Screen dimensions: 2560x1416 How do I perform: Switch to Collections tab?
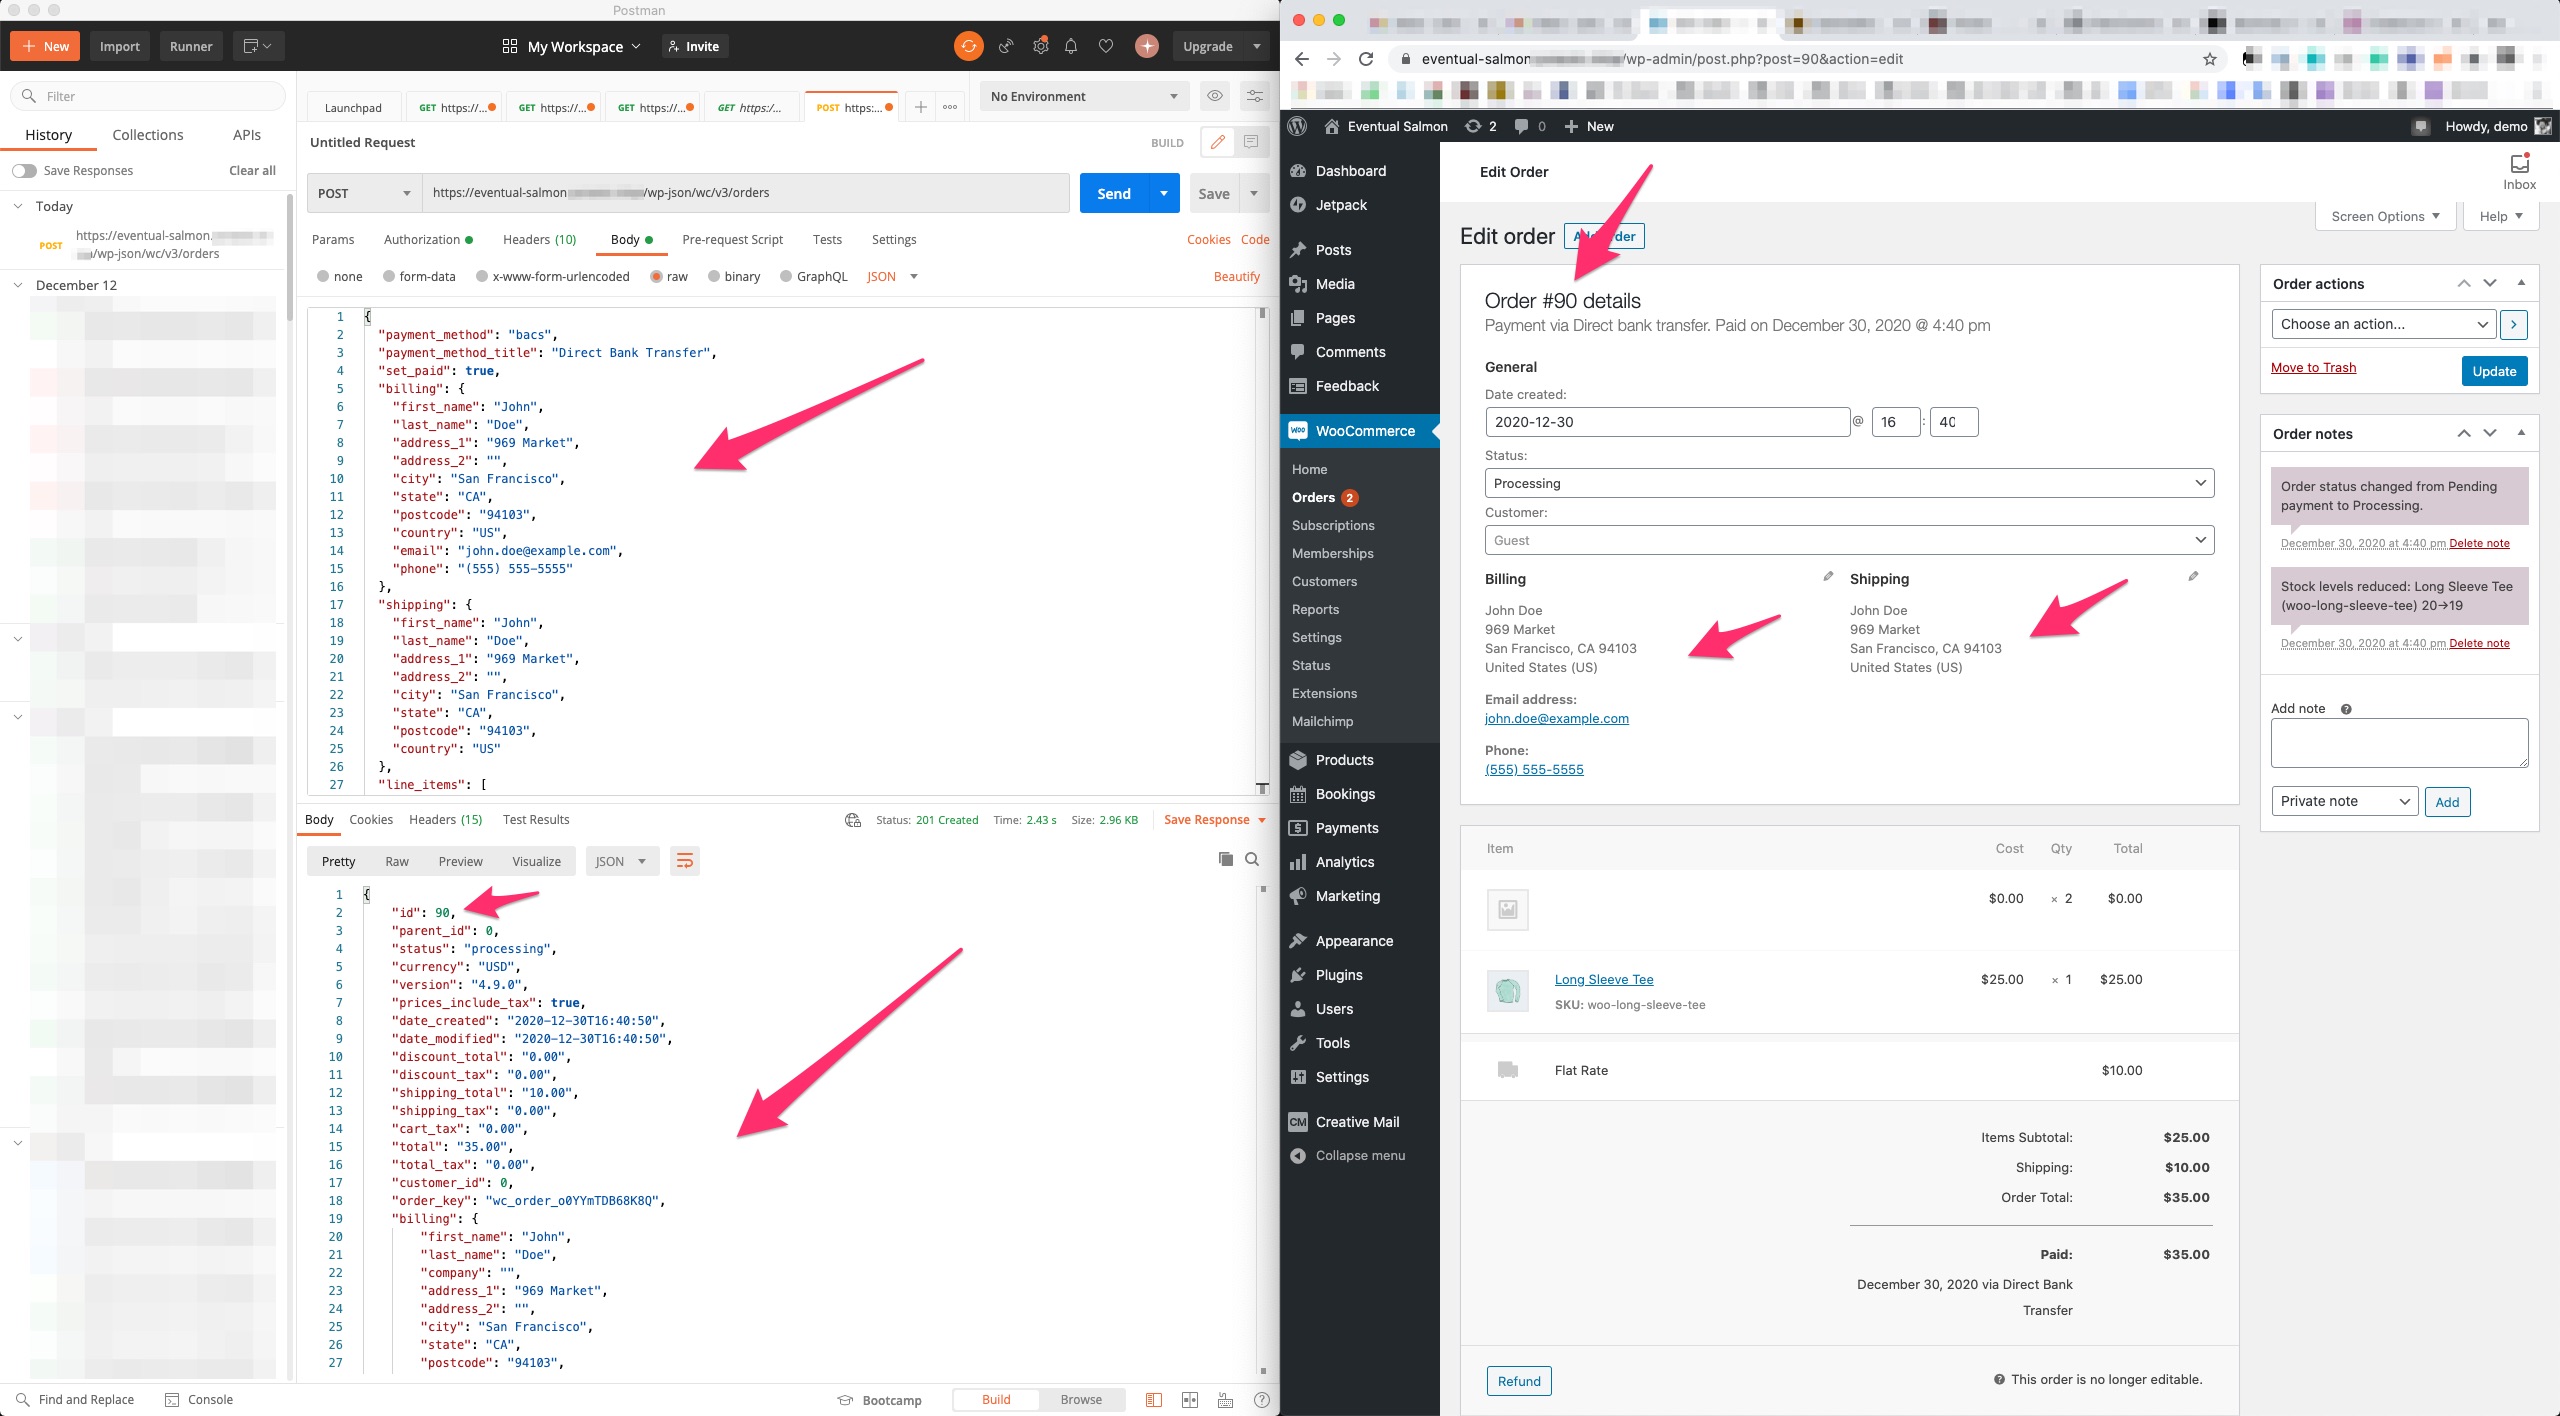pyautogui.click(x=148, y=135)
